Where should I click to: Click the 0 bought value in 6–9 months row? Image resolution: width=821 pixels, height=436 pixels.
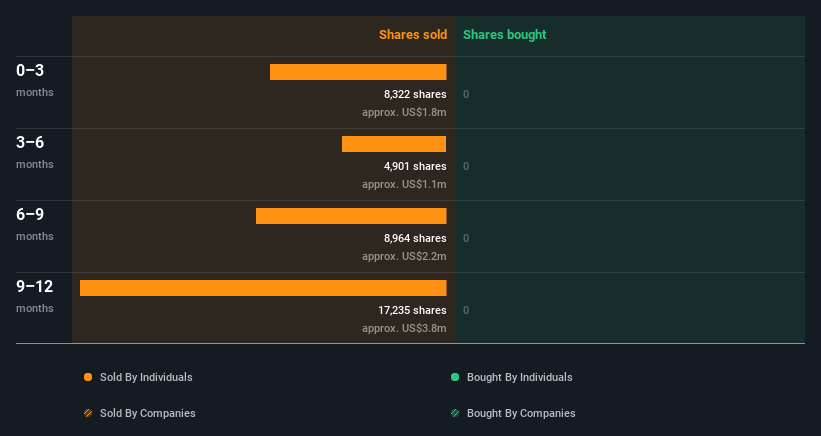466,238
